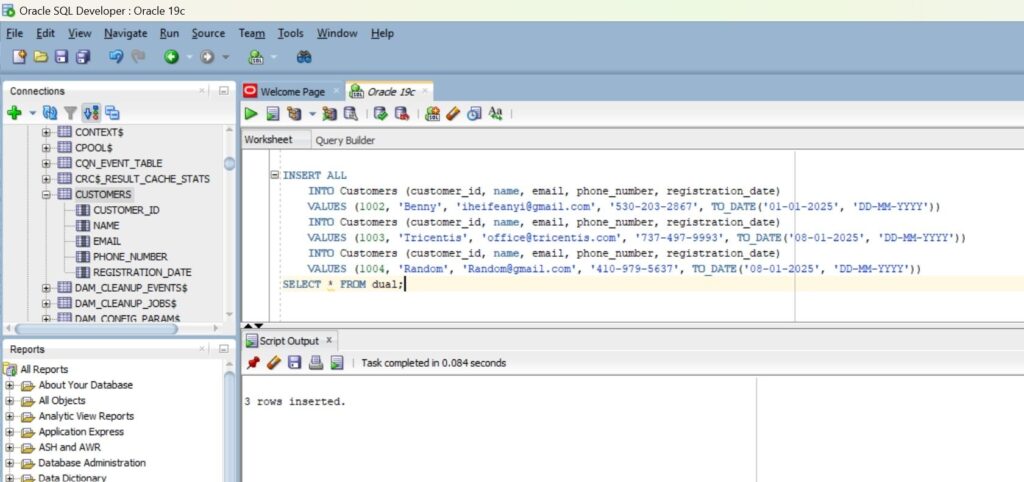Open the Tools menu

pos(290,33)
